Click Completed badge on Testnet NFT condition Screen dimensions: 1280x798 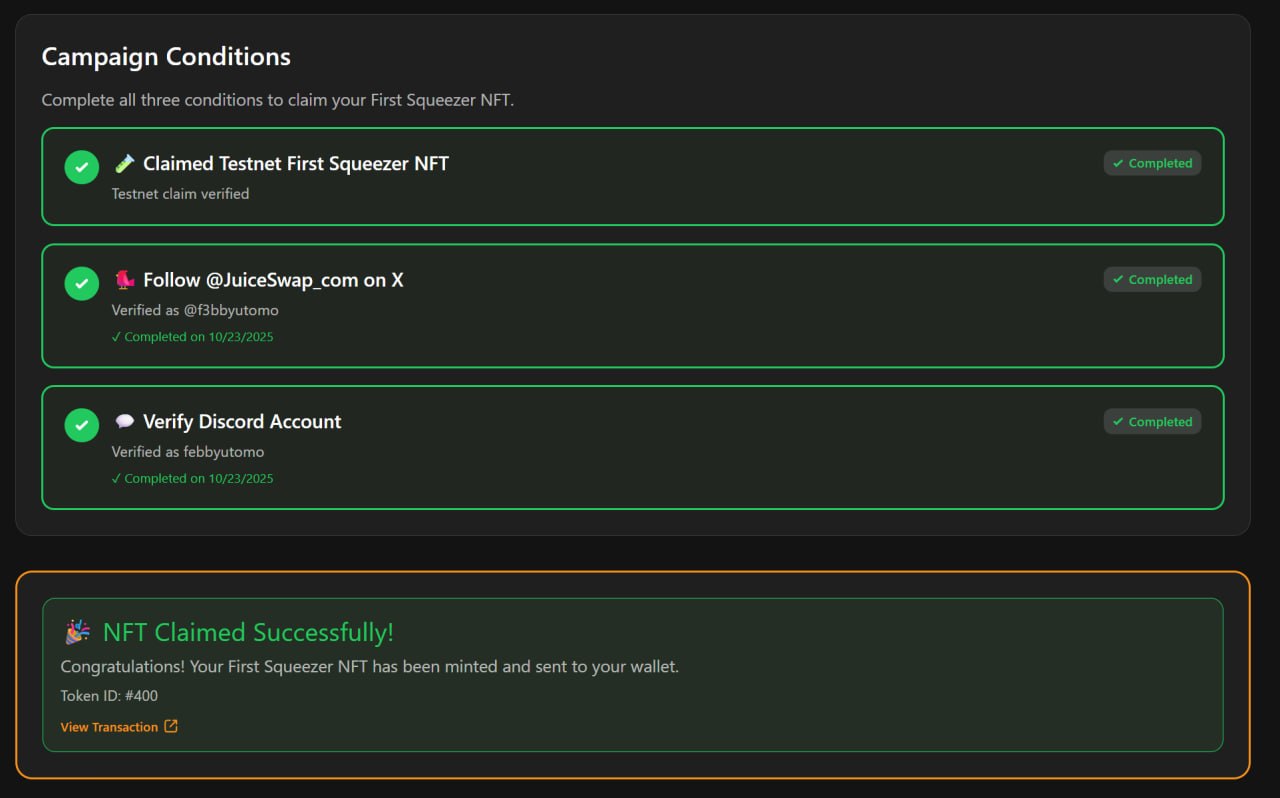pyautogui.click(x=1152, y=163)
